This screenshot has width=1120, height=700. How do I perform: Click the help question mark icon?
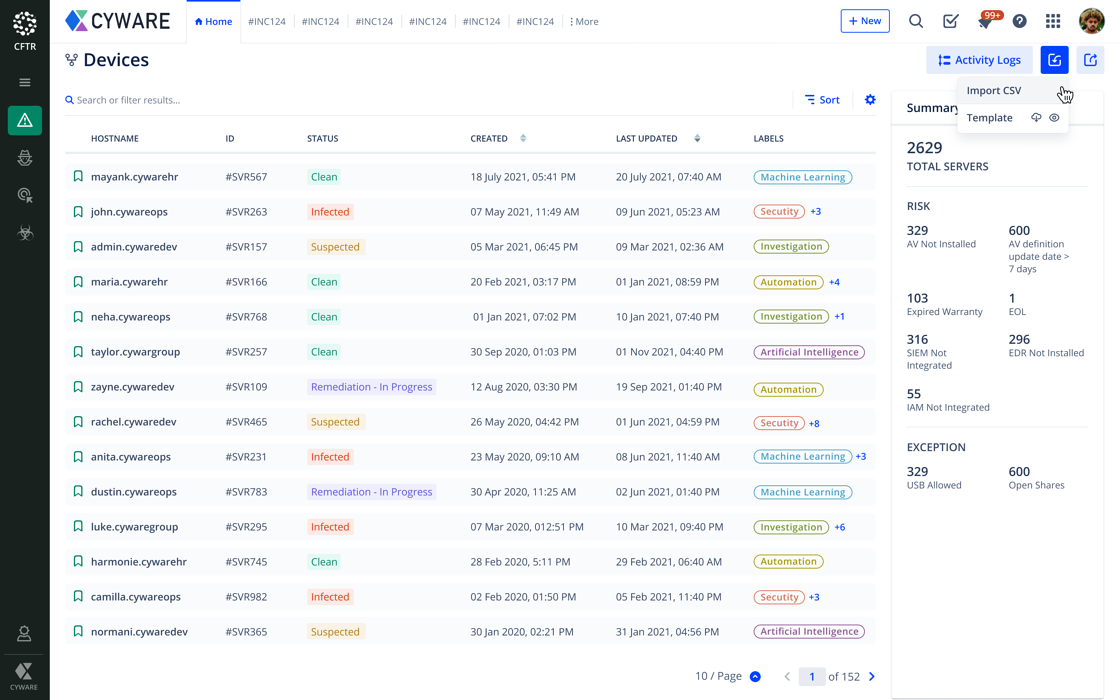(x=1019, y=21)
